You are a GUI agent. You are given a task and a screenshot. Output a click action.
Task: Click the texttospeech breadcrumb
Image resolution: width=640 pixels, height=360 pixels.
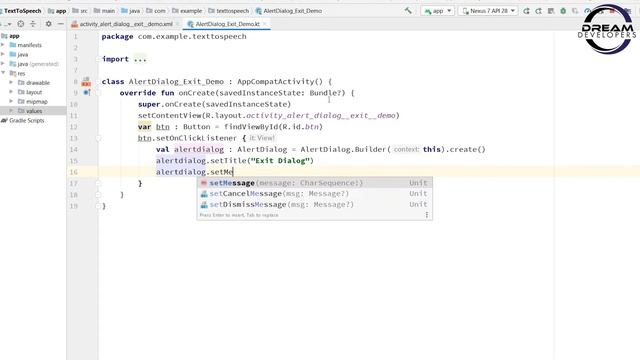point(229,11)
